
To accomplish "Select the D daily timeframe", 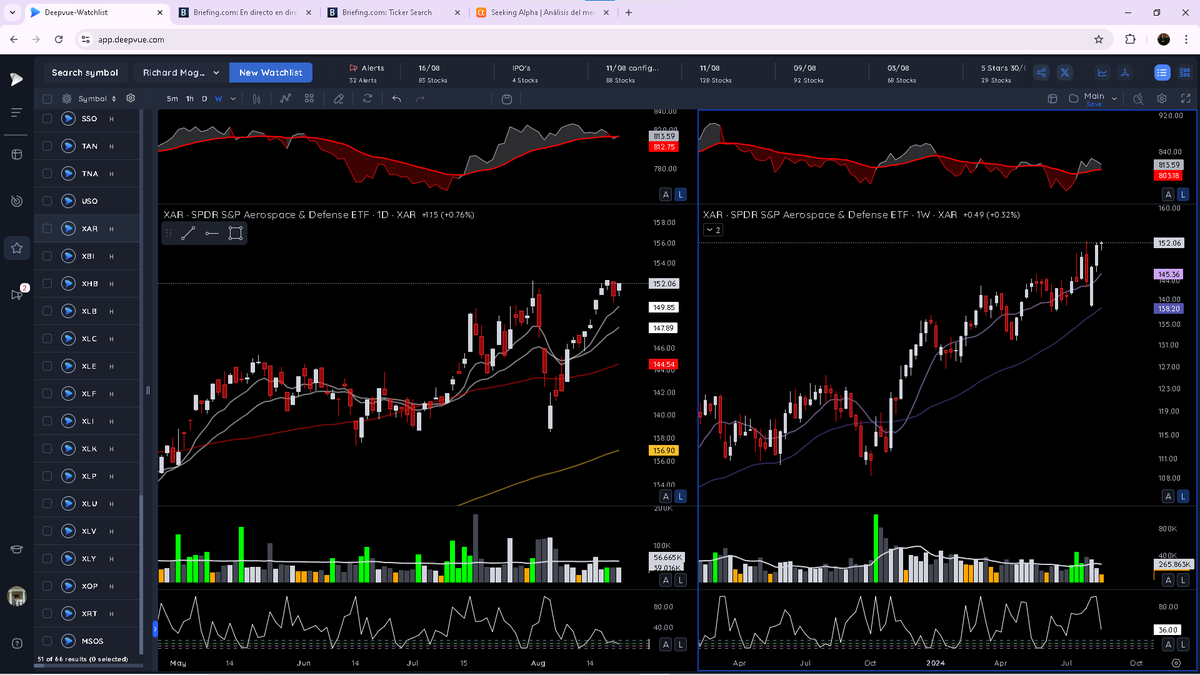I will pyautogui.click(x=205, y=99).
